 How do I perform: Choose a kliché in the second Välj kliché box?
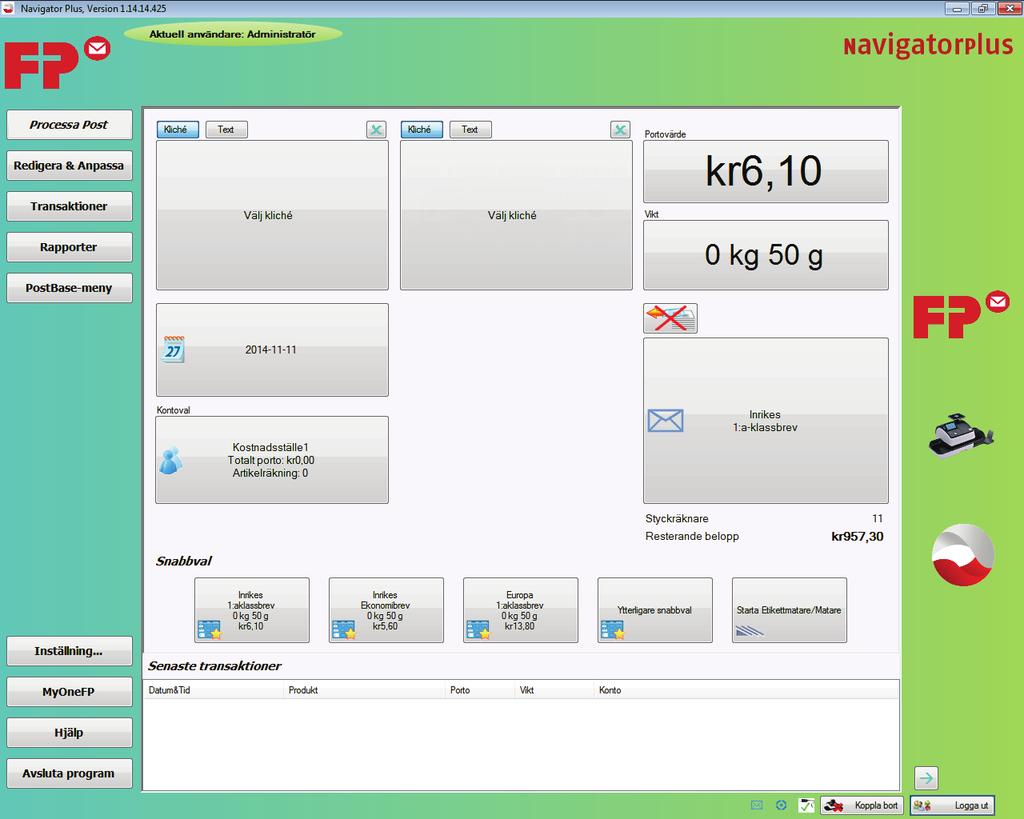click(x=516, y=215)
